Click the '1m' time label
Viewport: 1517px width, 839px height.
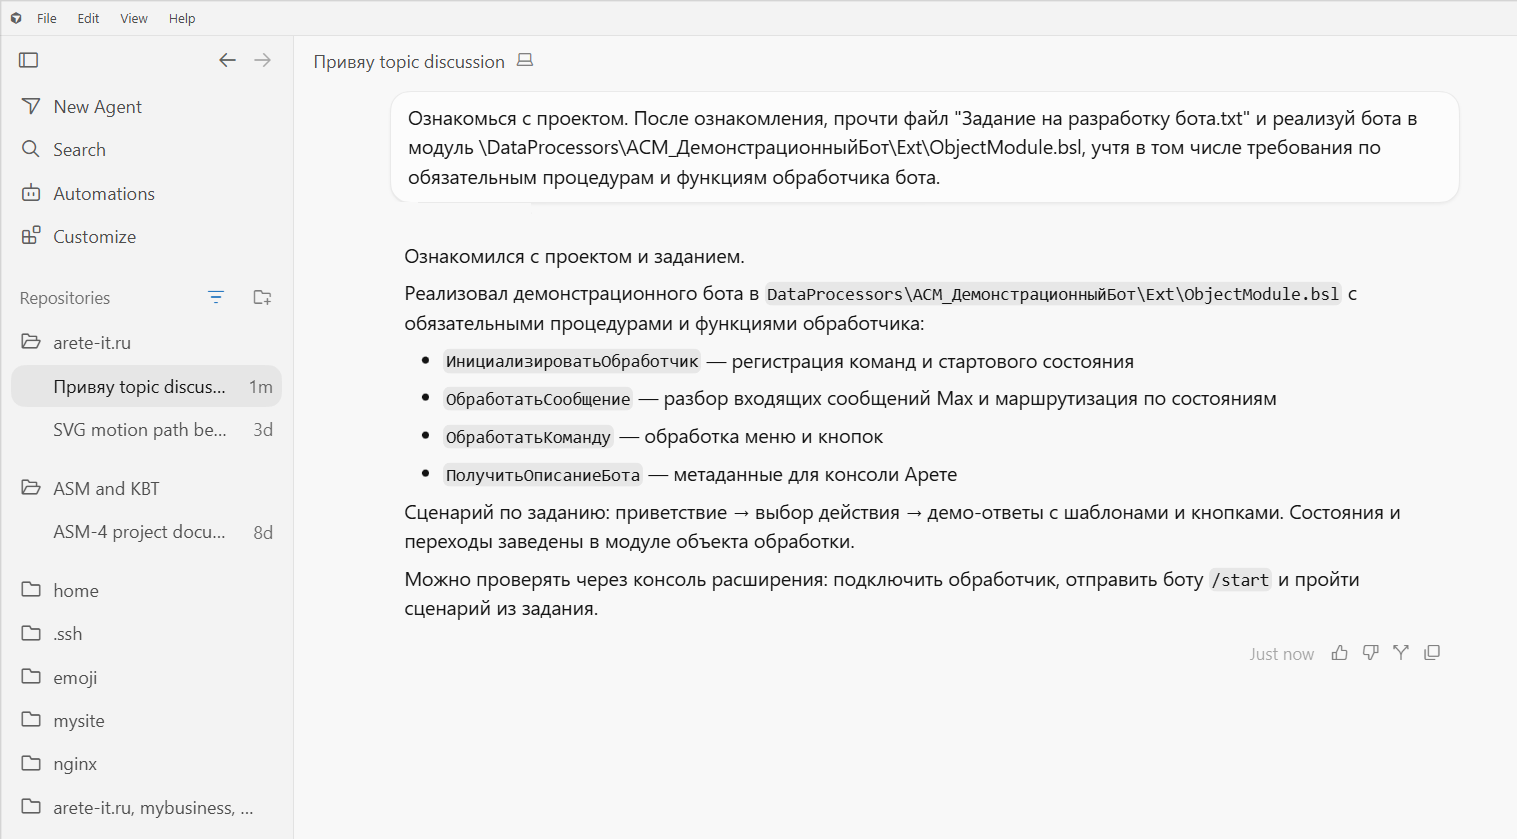click(261, 387)
